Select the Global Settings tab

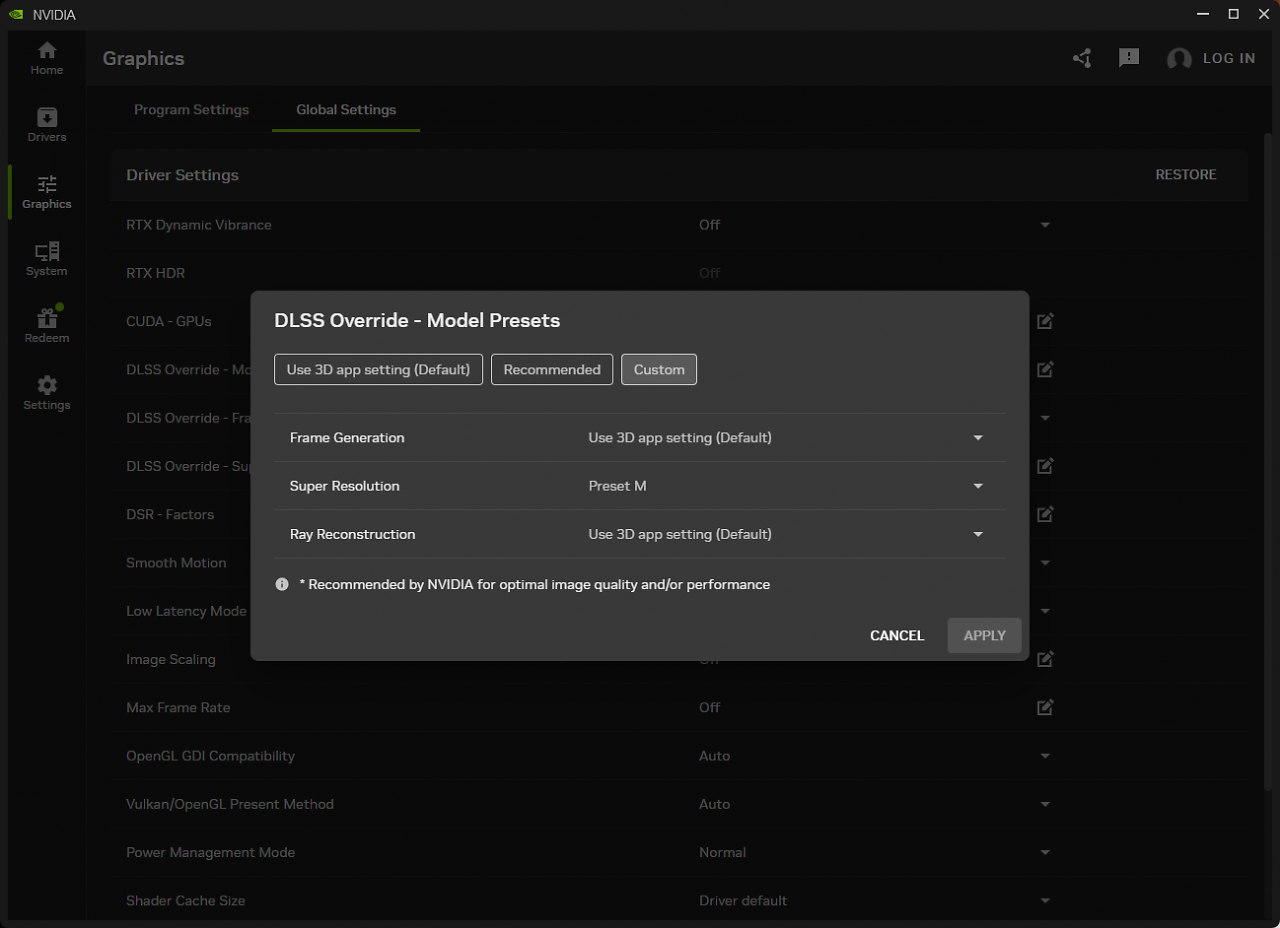[x=346, y=110]
